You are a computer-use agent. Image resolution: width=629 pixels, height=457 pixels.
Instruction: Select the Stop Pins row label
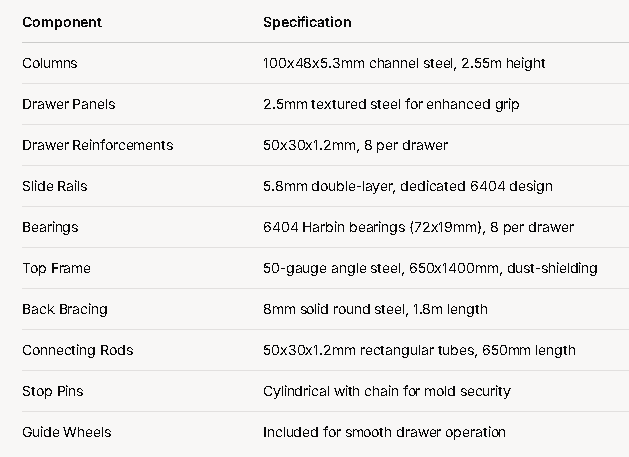53,391
